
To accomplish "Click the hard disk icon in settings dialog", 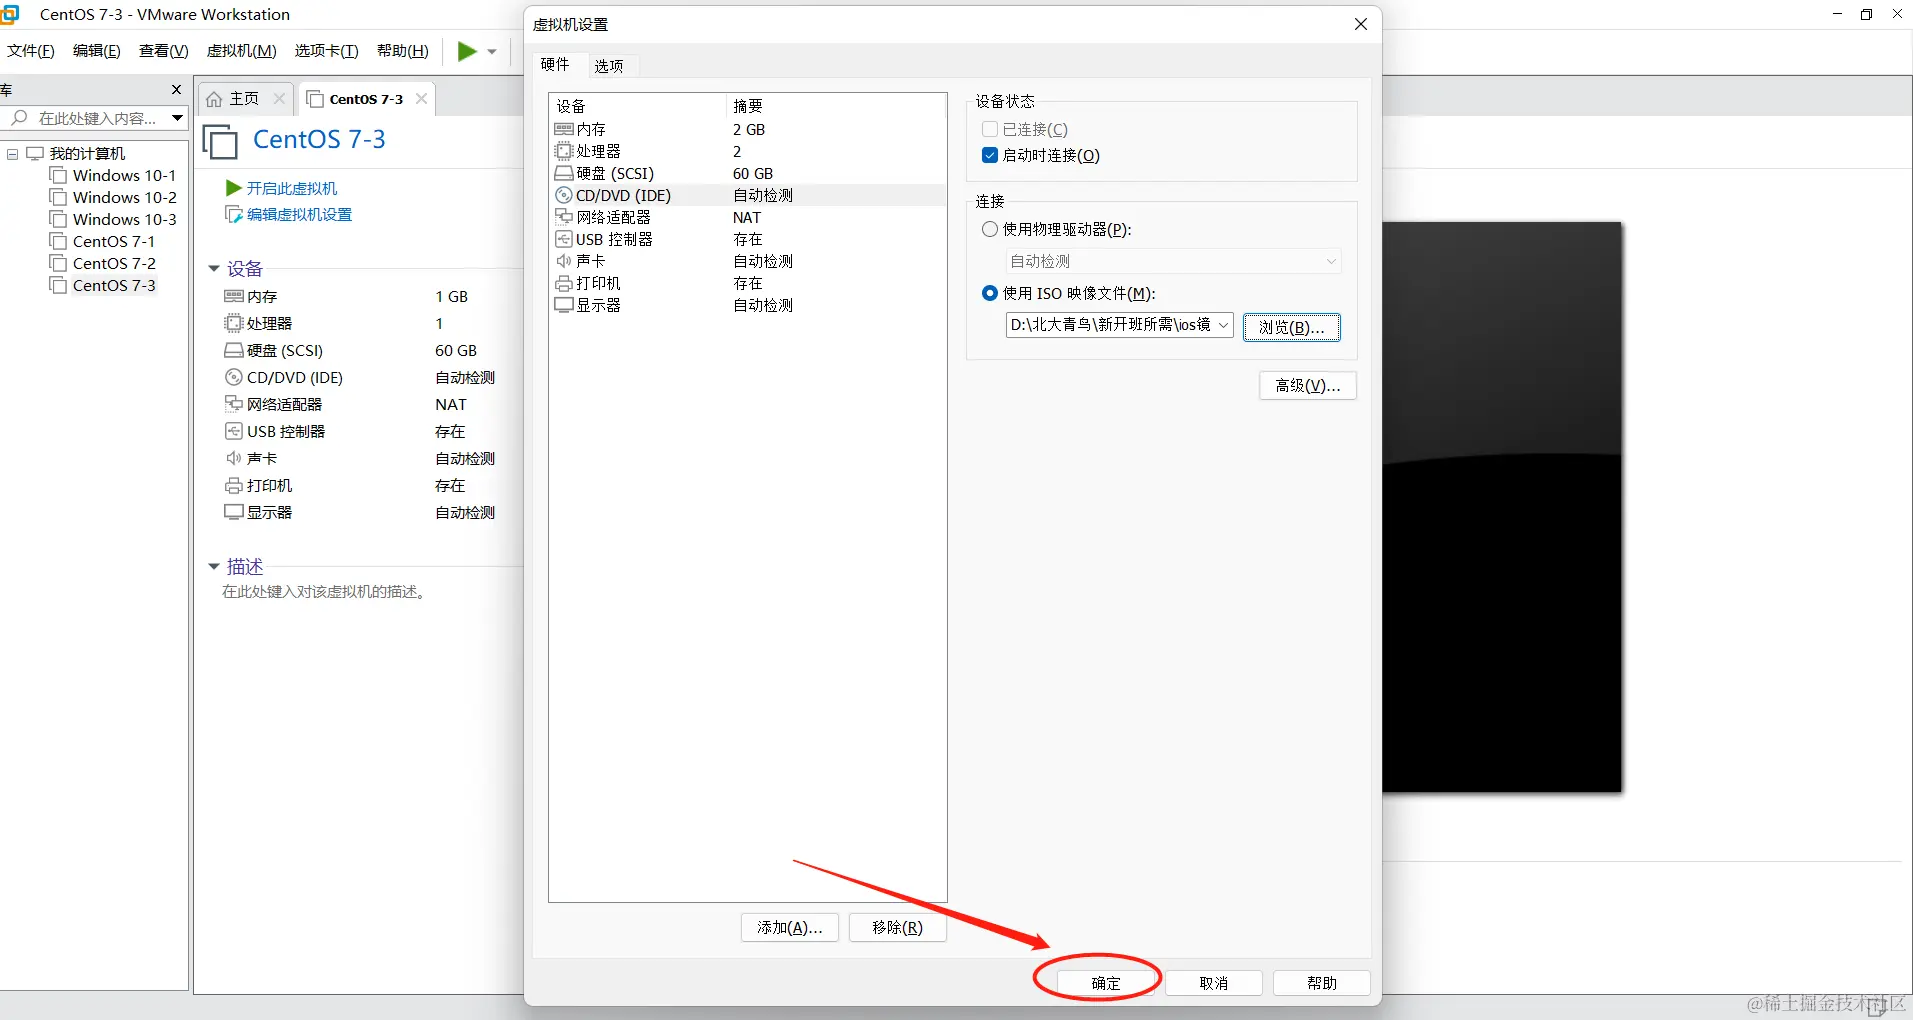I will pyautogui.click(x=564, y=173).
